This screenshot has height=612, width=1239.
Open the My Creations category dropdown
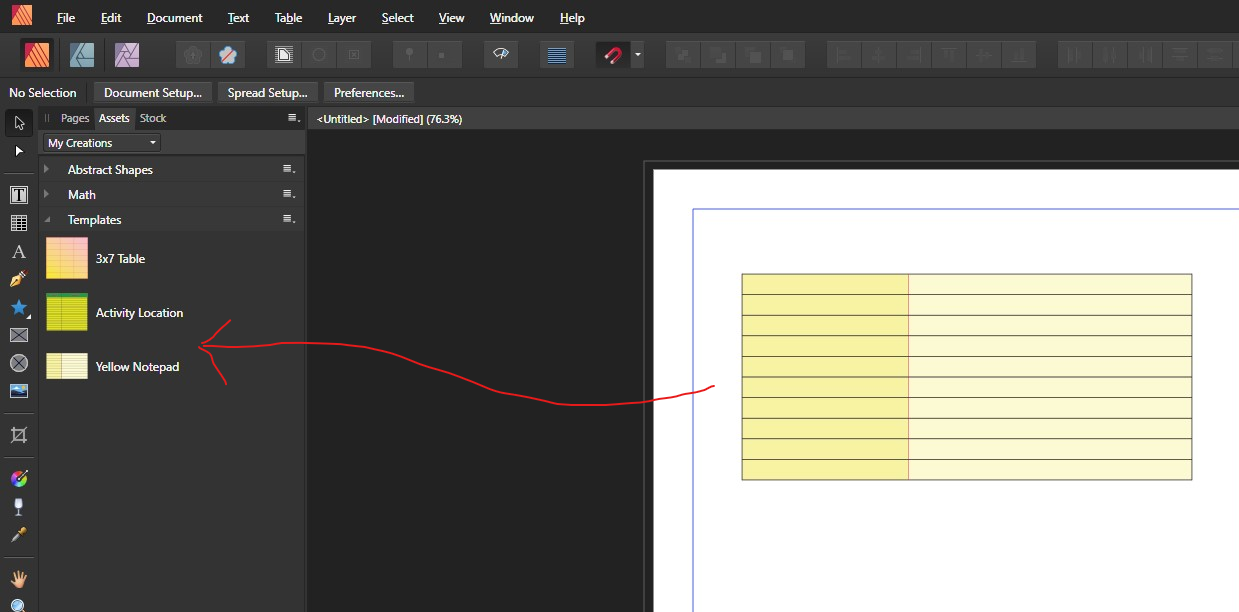101,143
